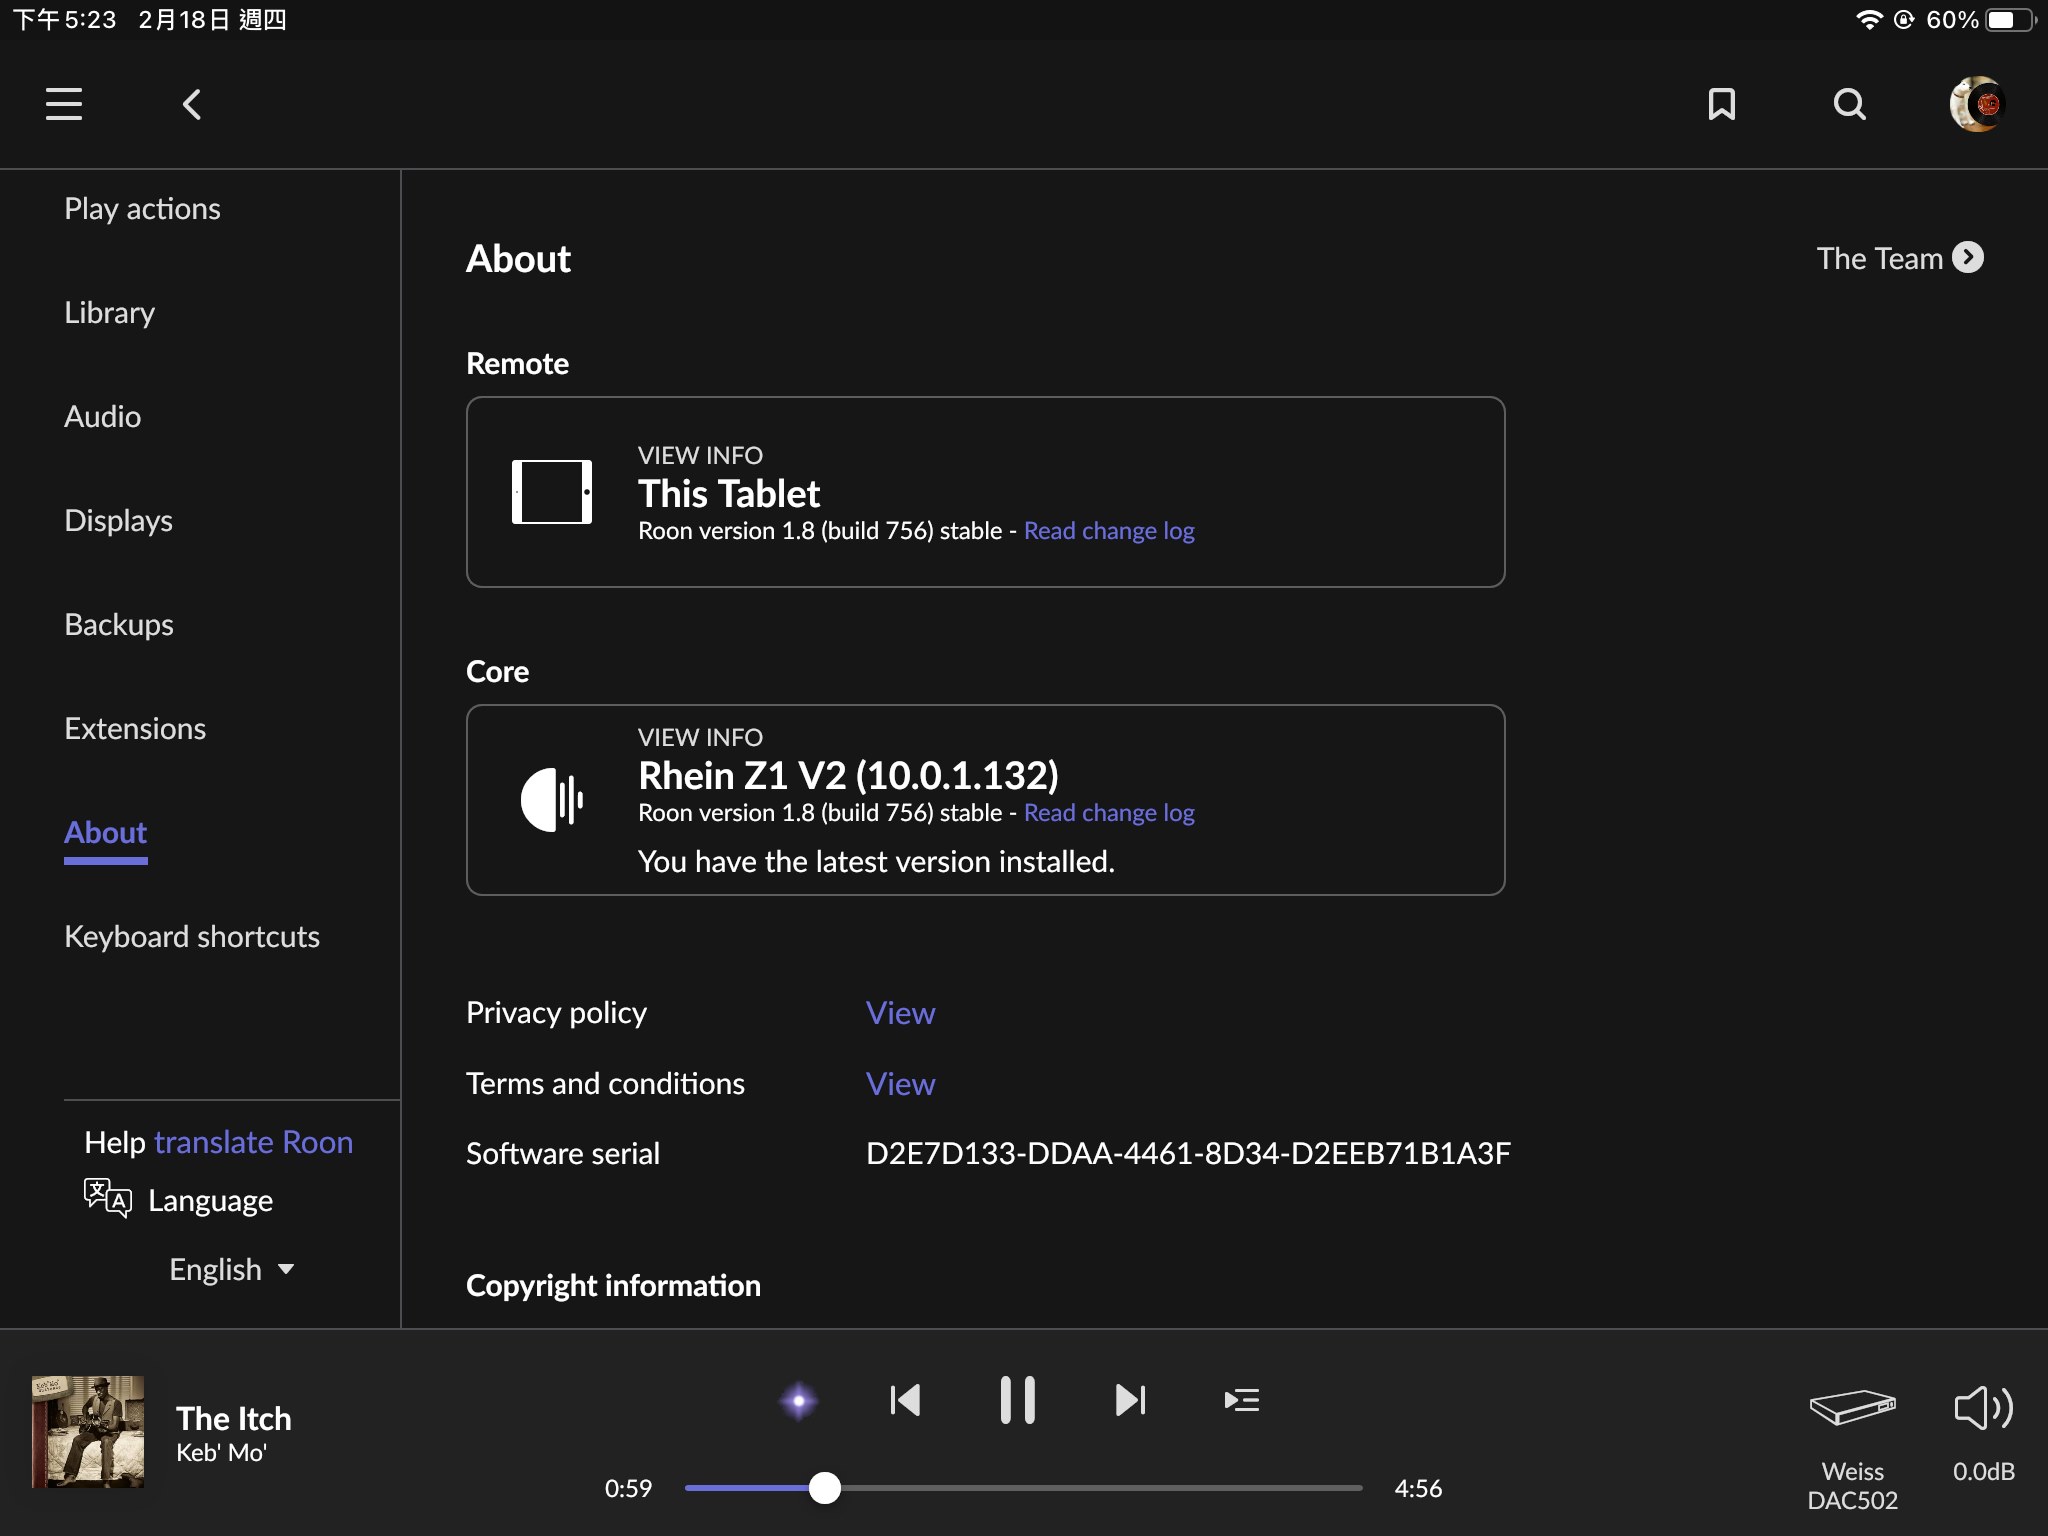This screenshot has height=1536, width=2048.
Task: Open Library settings
Action: click(x=109, y=312)
